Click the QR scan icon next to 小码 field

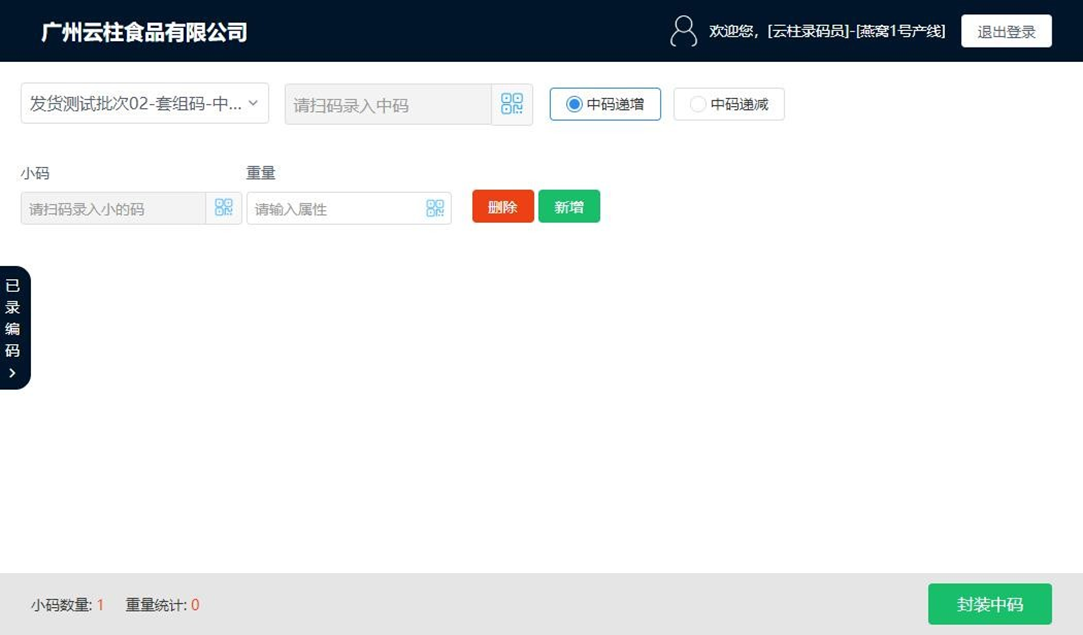(x=225, y=208)
